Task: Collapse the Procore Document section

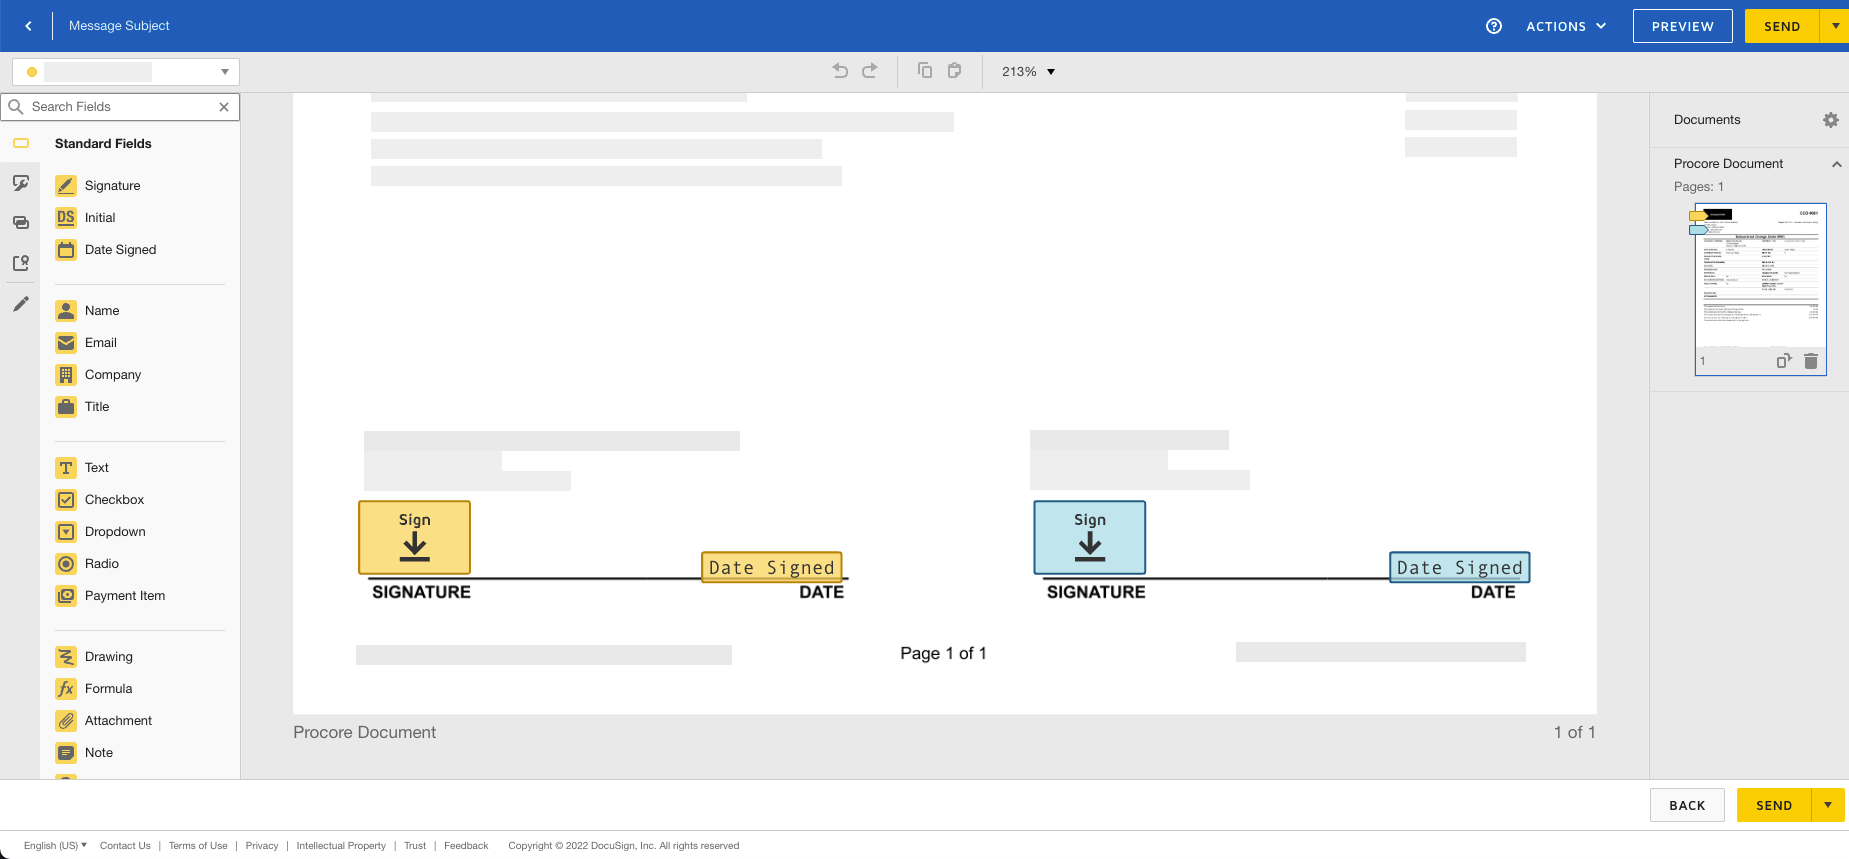Action: click(x=1836, y=164)
